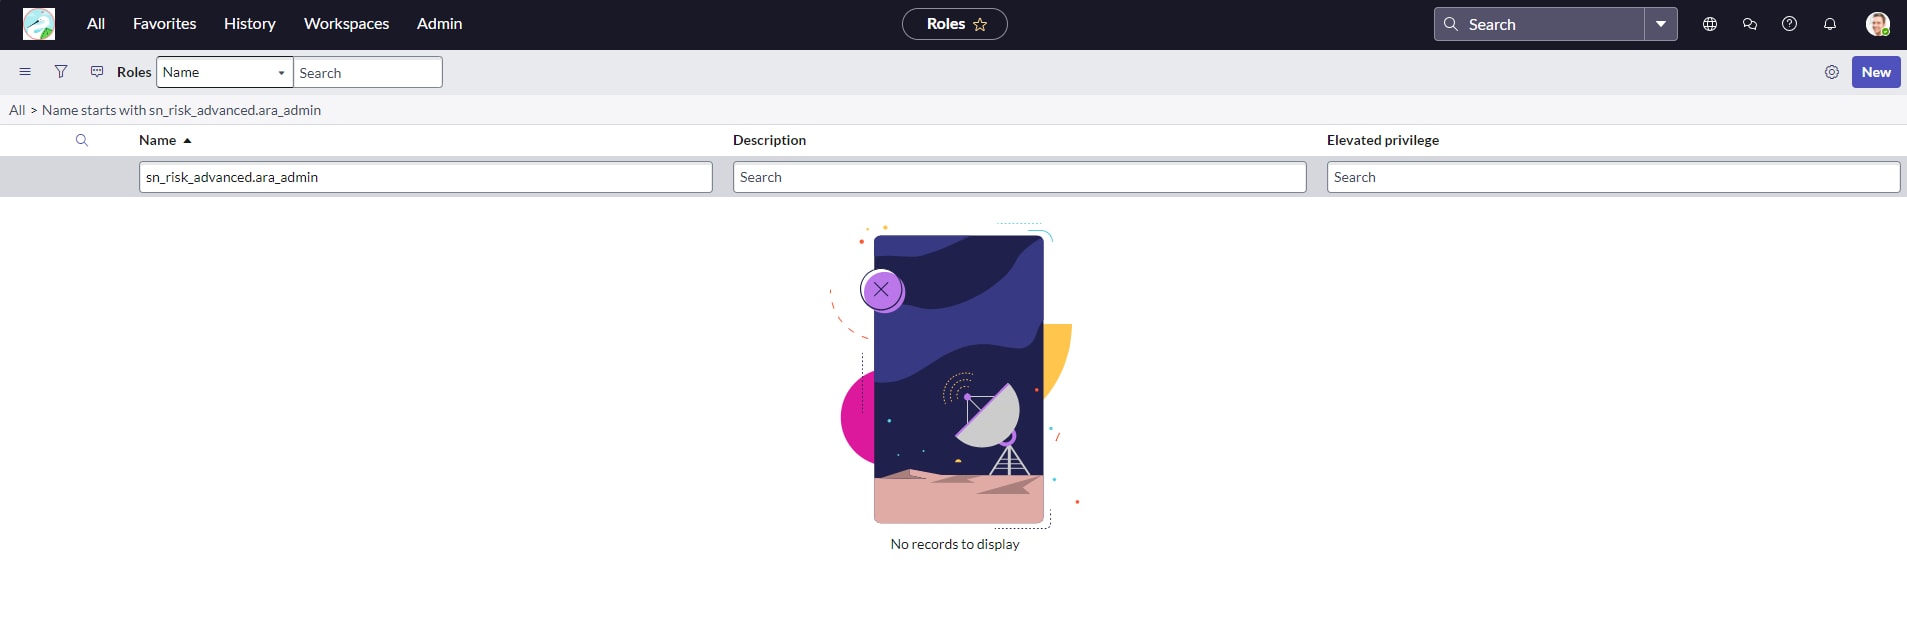Screen dimensions: 1907x630
Task: Click the All breadcrumb link
Action: coord(17,110)
